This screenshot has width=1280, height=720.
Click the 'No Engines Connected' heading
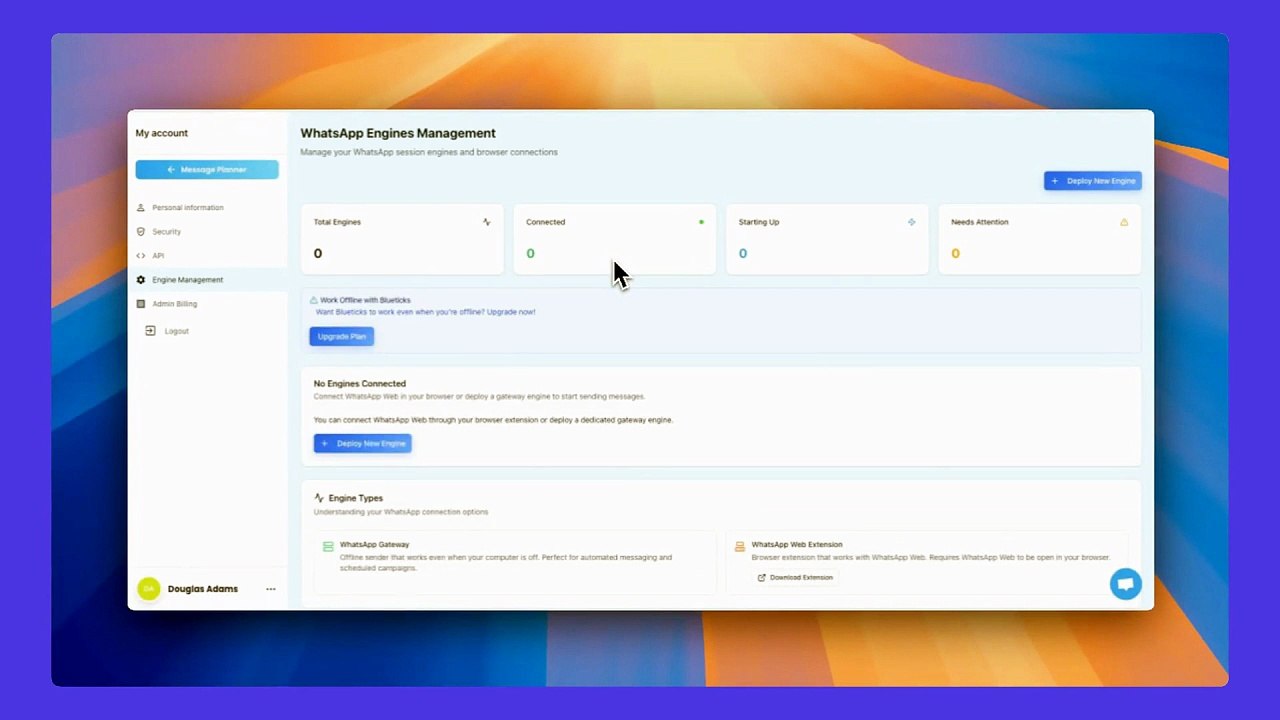(x=360, y=384)
